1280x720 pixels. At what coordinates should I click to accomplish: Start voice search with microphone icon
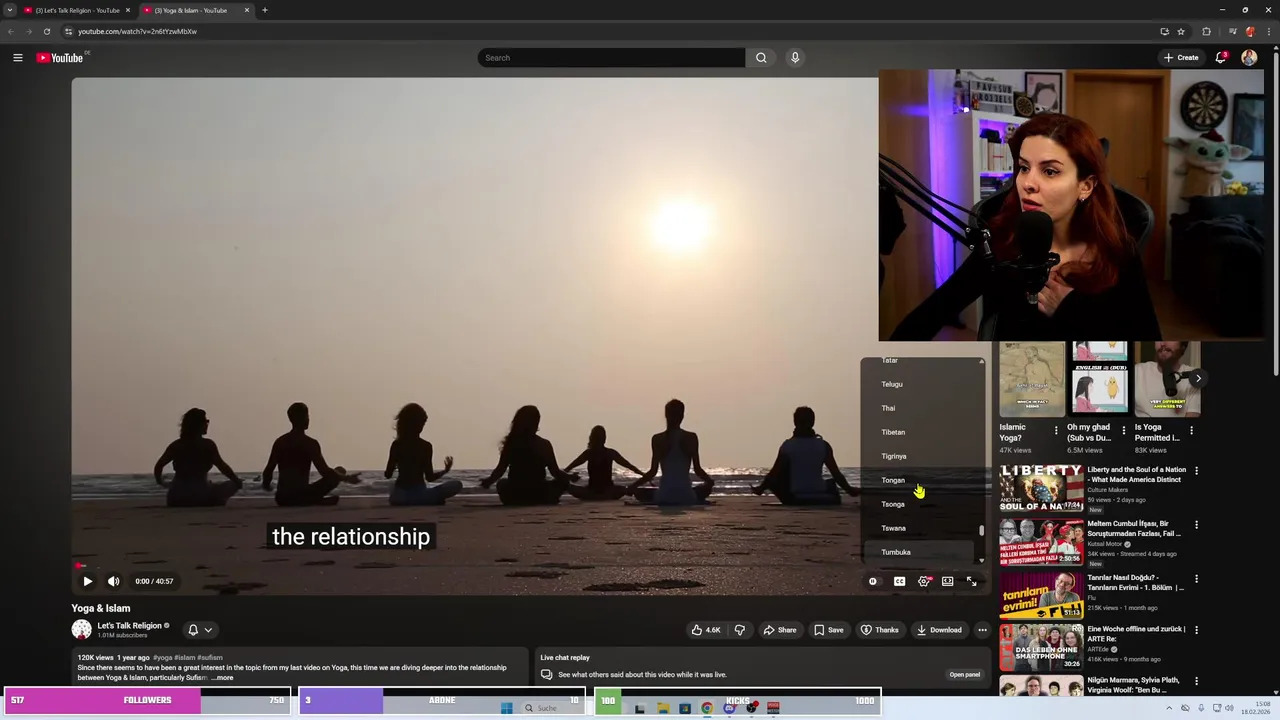pyautogui.click(x=795, y=58)
